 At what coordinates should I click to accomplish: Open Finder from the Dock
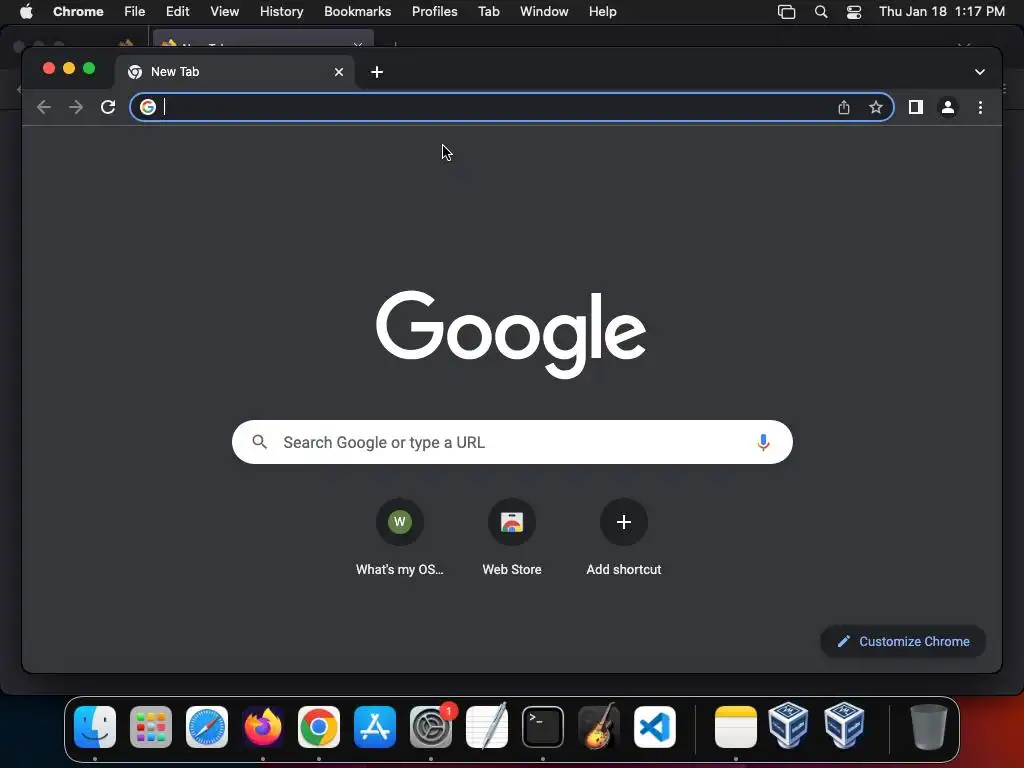pyautogui.click(x=95, y=727)
